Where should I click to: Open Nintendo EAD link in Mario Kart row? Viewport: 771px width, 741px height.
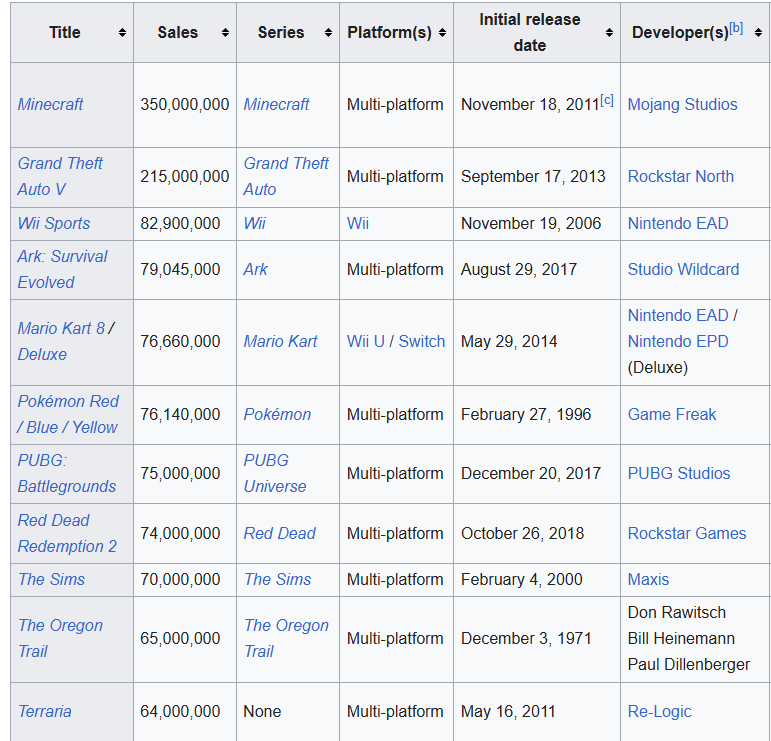click(x=678, y=316)
